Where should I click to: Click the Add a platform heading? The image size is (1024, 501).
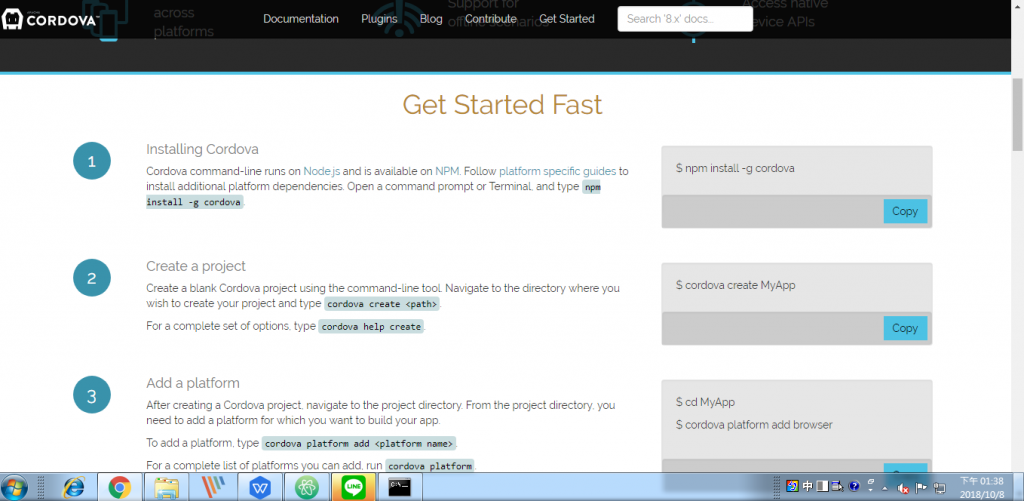point(193,383)
